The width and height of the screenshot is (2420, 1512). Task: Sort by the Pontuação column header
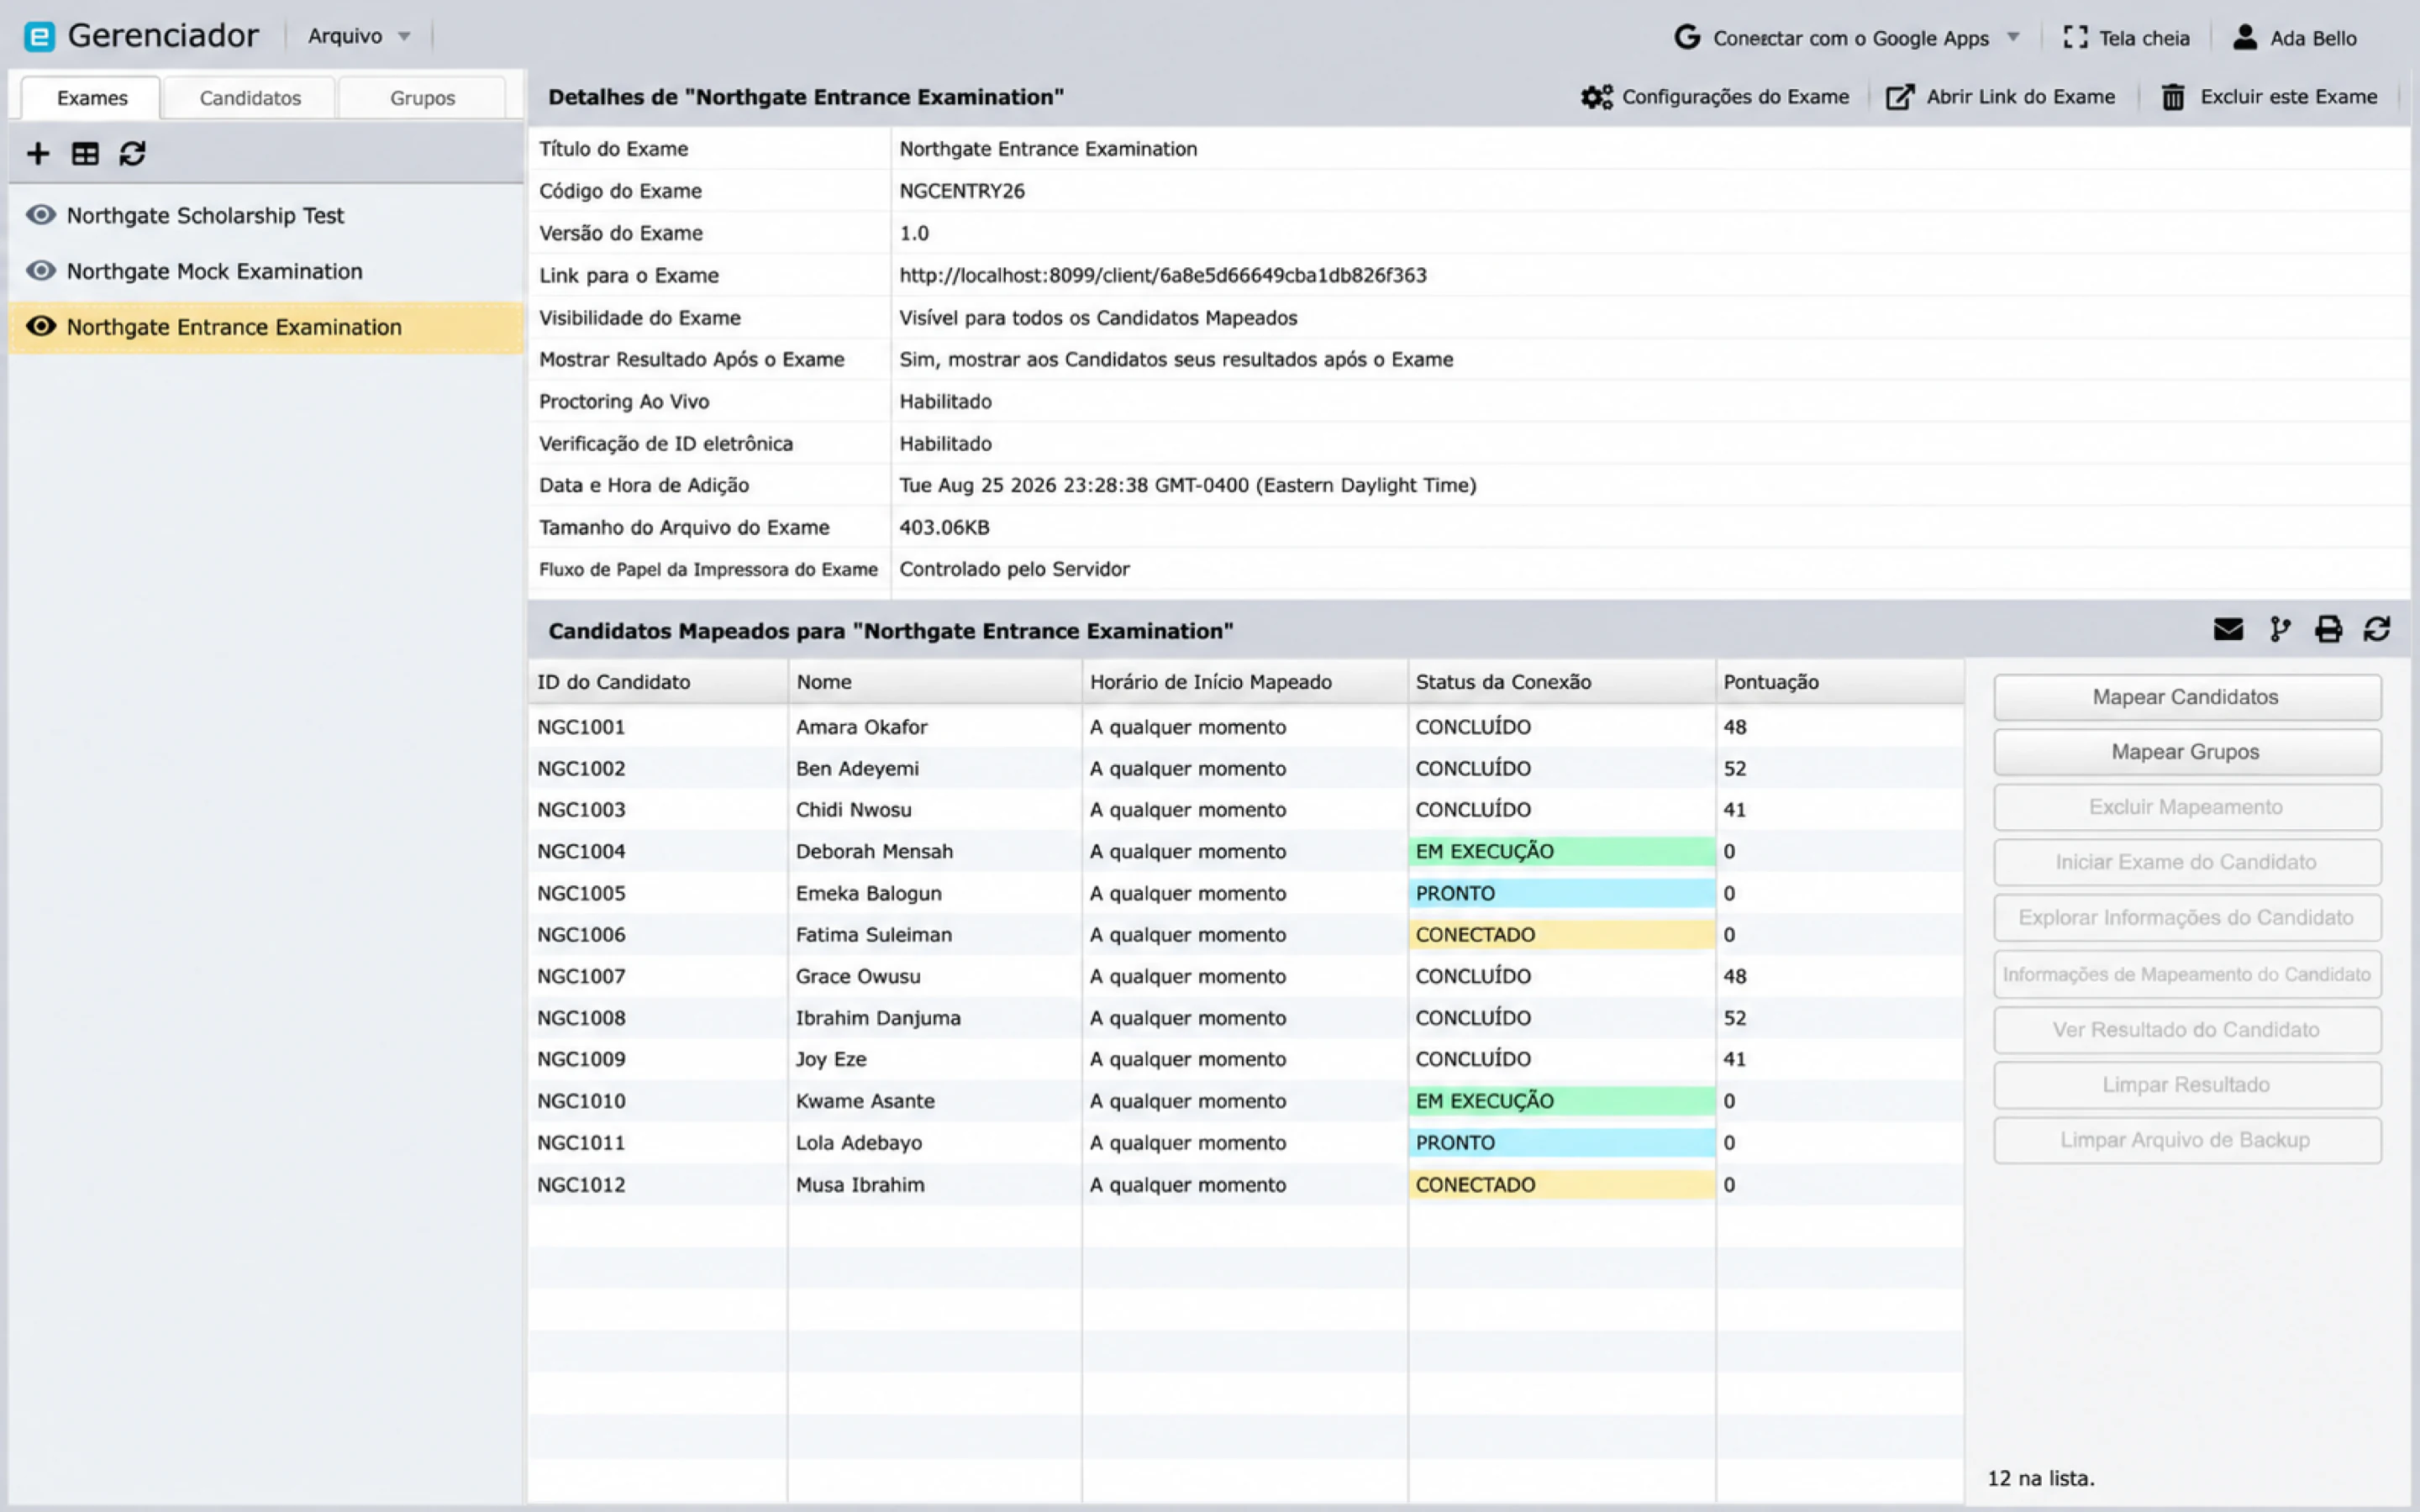(1840, 682)
